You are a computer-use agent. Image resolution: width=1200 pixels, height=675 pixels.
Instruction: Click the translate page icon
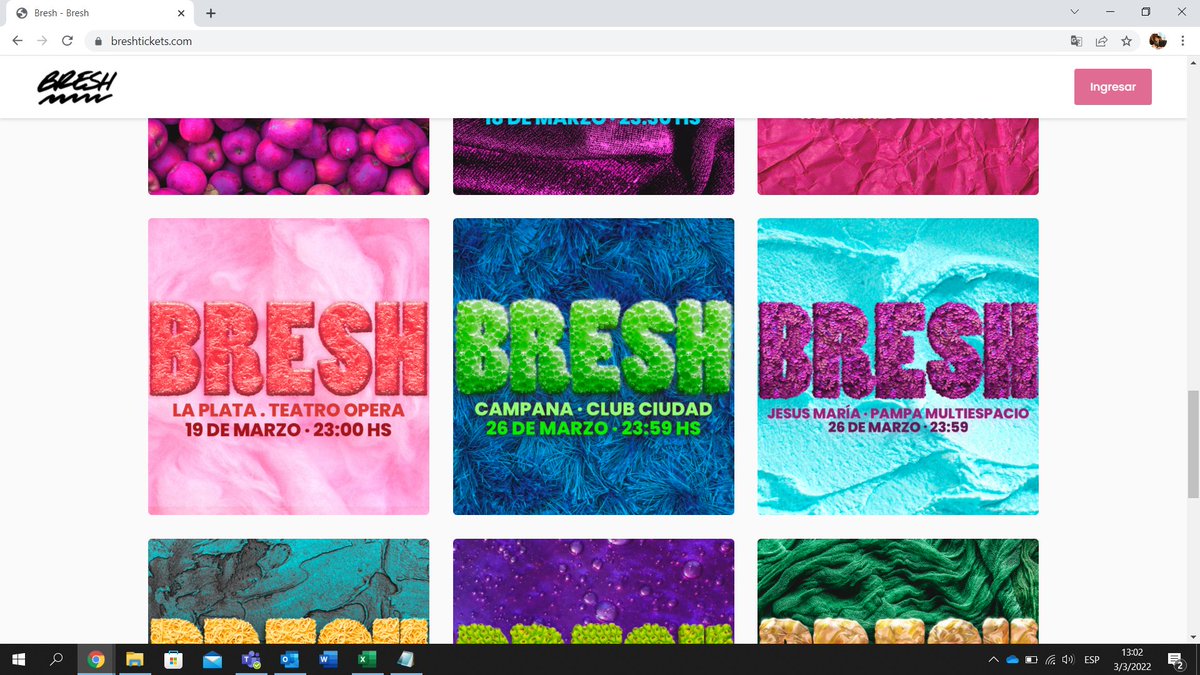coord(1076,41)
